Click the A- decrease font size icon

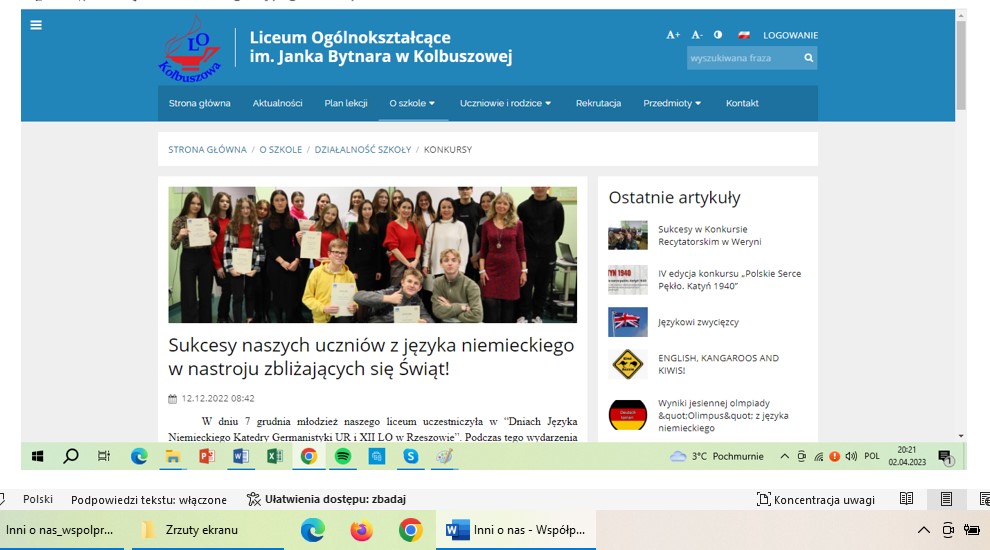(696, 35)
